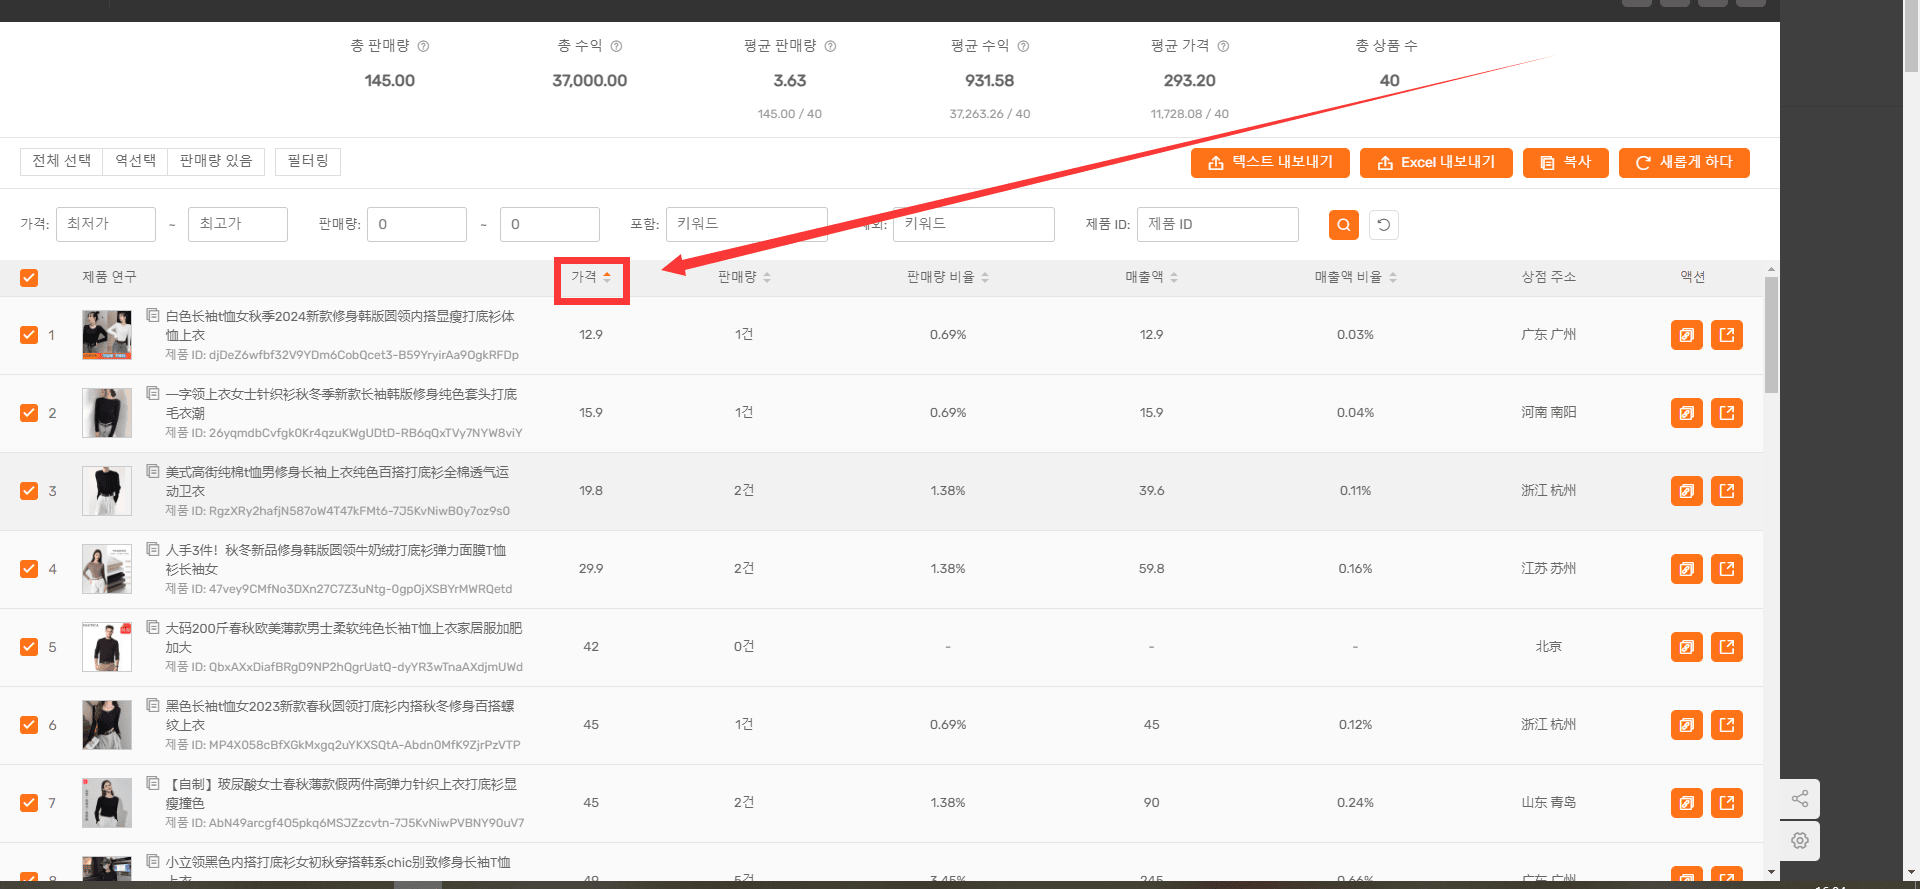Sort by 가격 column arrows
The image size is (1920, 889).
[607, 277]
